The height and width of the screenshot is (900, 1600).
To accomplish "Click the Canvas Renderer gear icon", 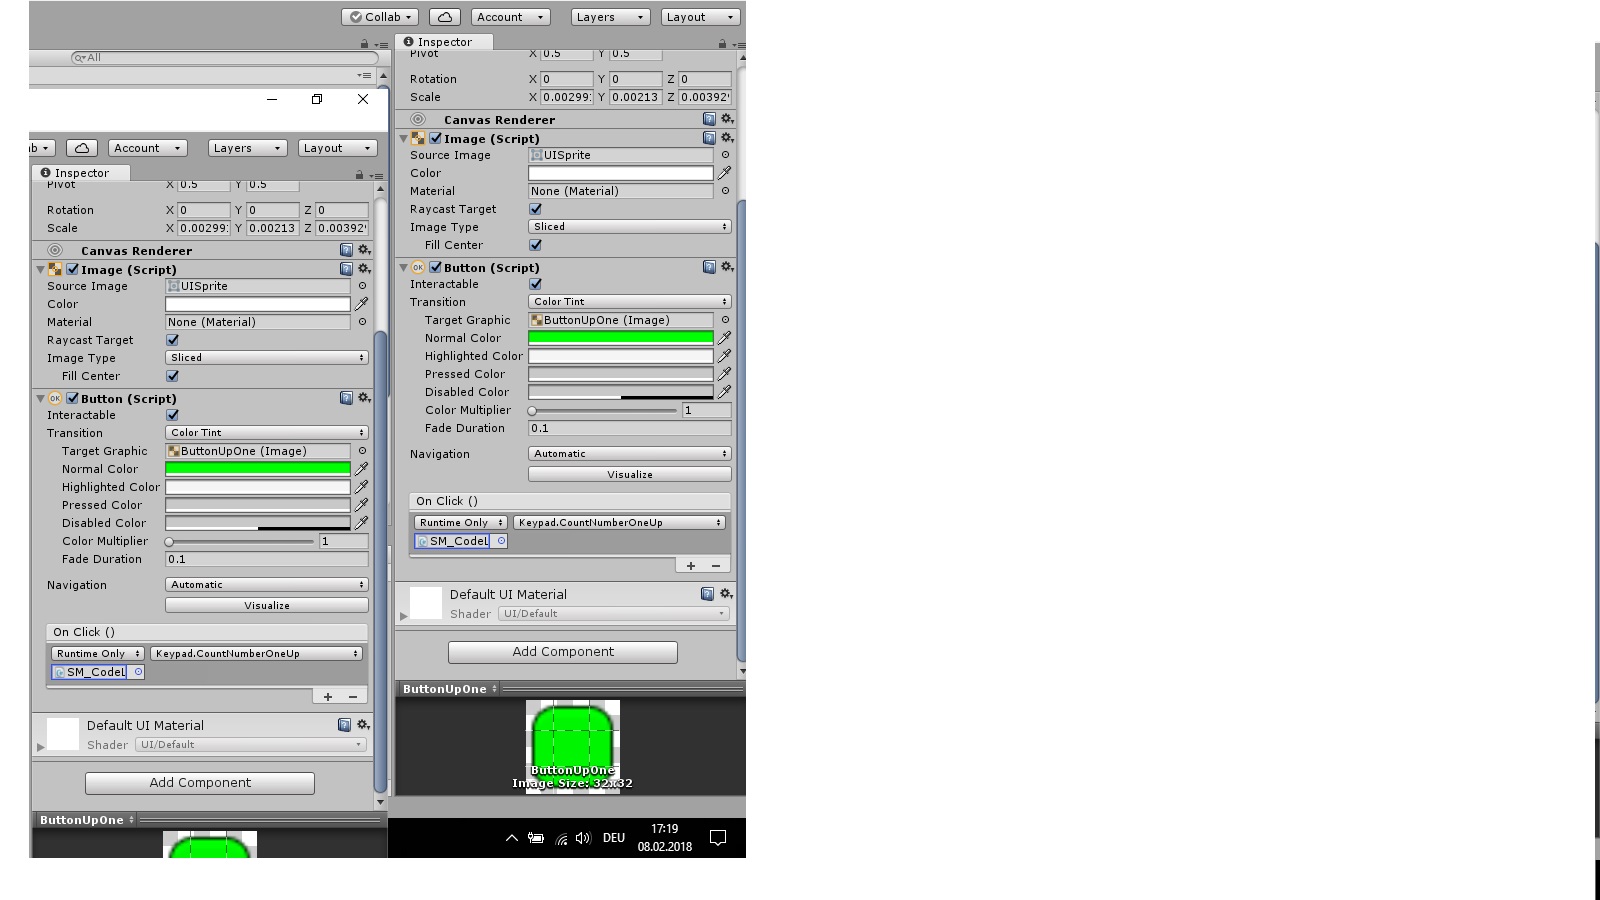I will (x=727, y=119).
